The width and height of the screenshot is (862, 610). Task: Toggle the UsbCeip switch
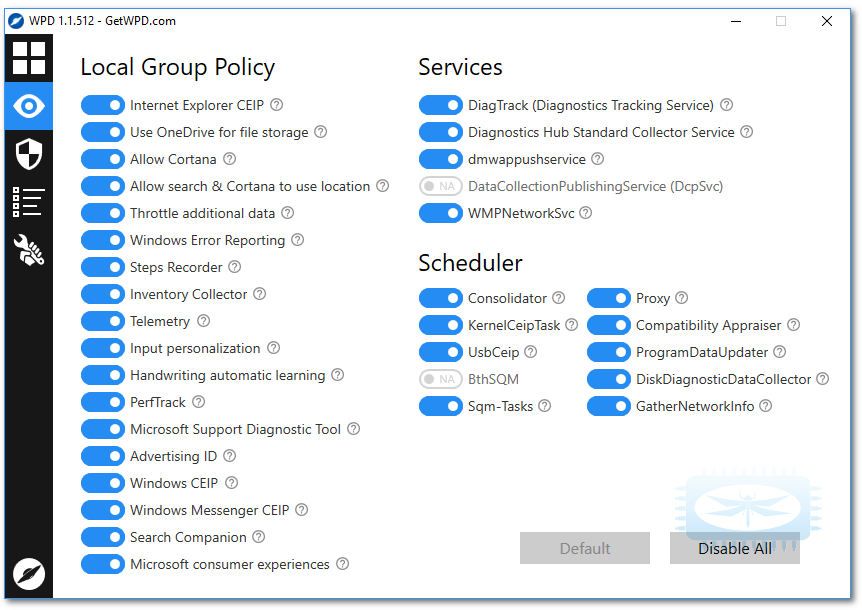click(441, 352)
